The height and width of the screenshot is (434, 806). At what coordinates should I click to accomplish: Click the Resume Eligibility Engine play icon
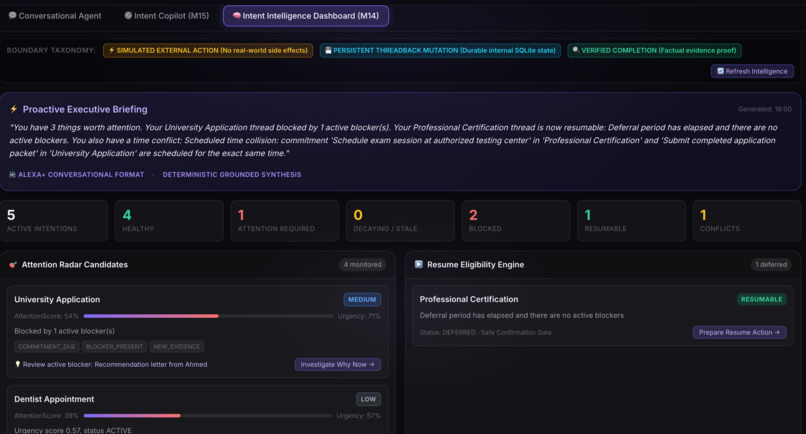tap(418, 264)
